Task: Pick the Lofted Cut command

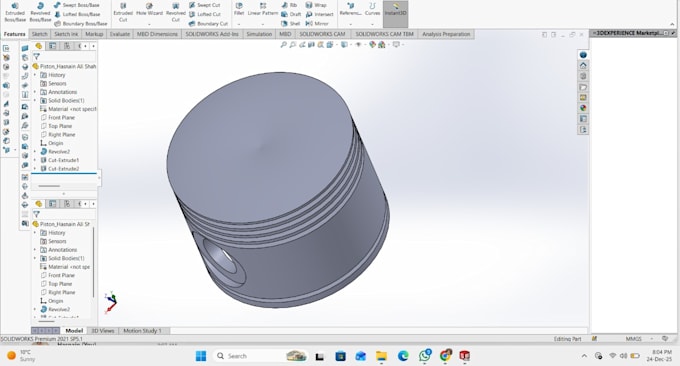Action: [204, 14]
